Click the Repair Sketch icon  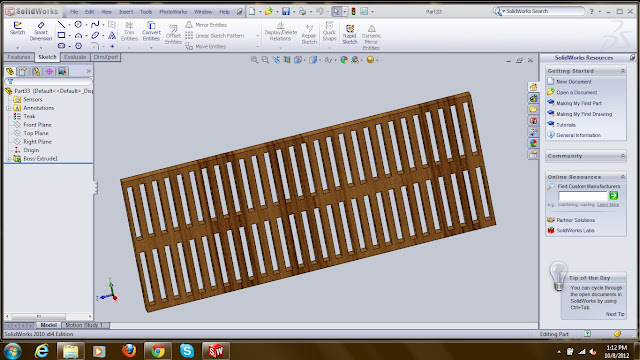tap(309, 34)
